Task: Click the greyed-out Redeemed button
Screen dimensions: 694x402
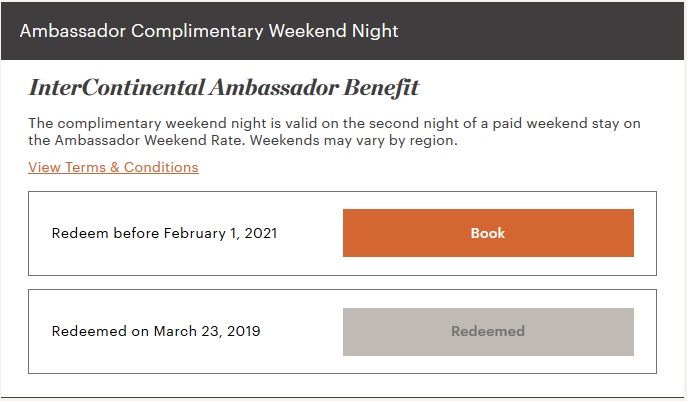Action: tap(488, 331)
